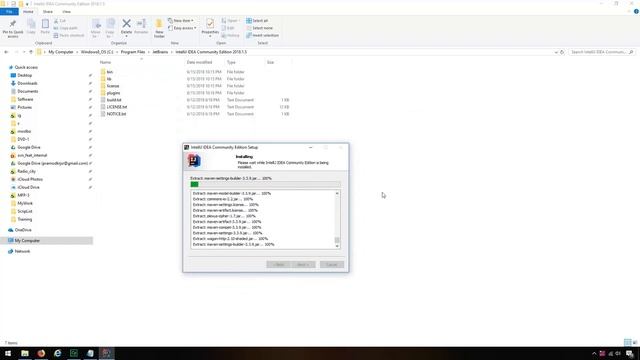Screen dimensions: 640x360
Task: Click Program Files in the address path
Action: (133, 52)
